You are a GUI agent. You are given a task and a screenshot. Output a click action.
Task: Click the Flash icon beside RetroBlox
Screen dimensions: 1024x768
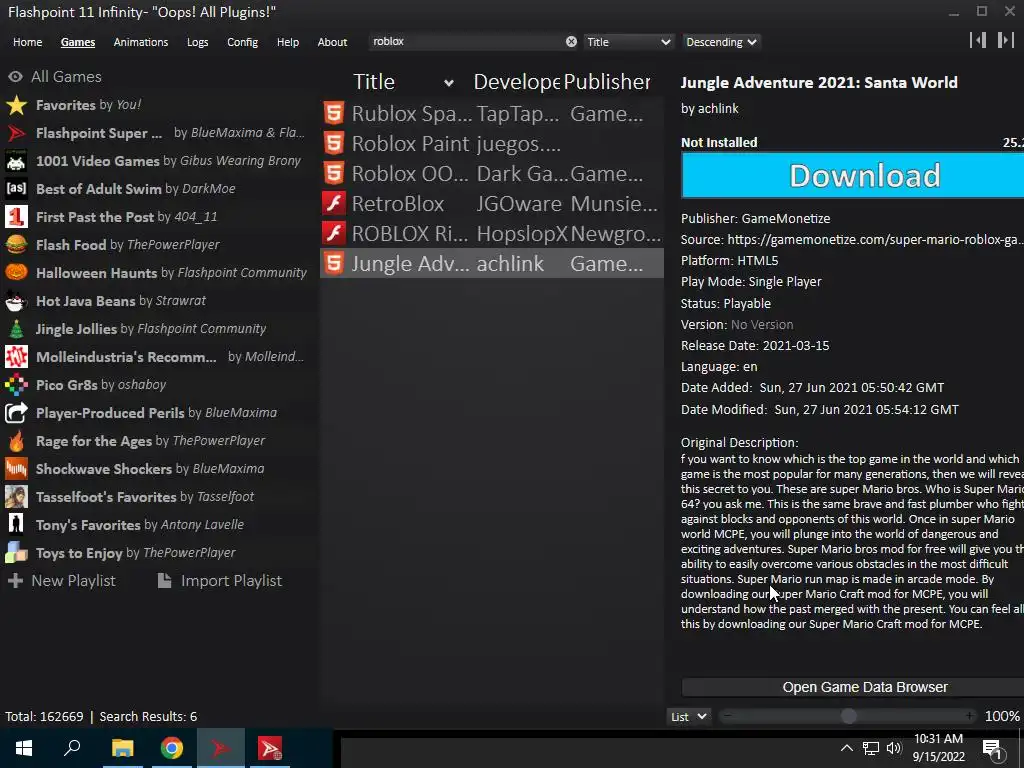click(x=334, y=203)
